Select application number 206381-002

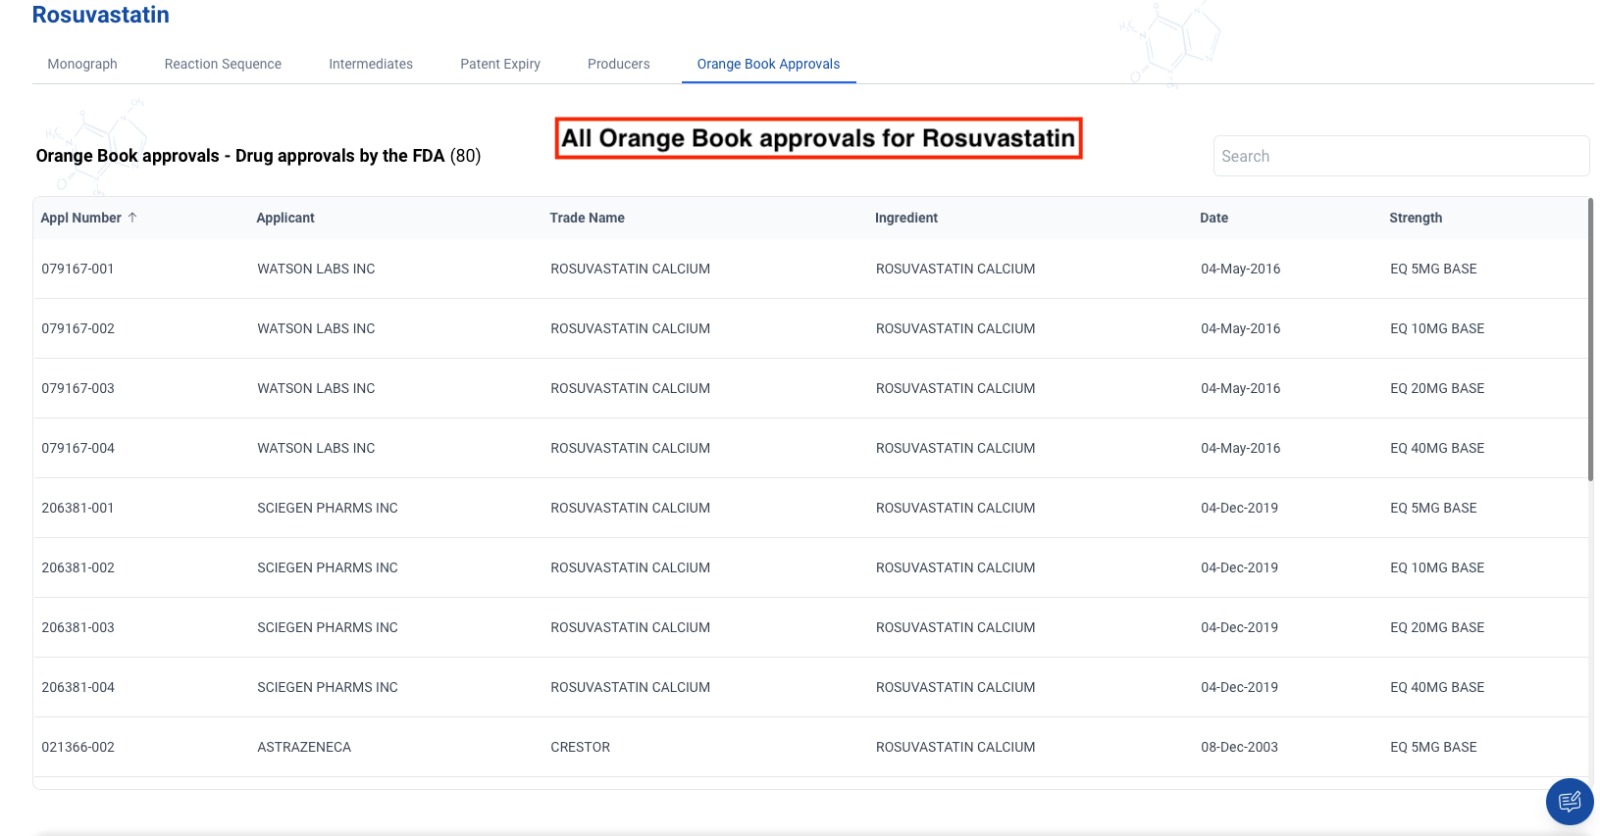click(78, 568)
